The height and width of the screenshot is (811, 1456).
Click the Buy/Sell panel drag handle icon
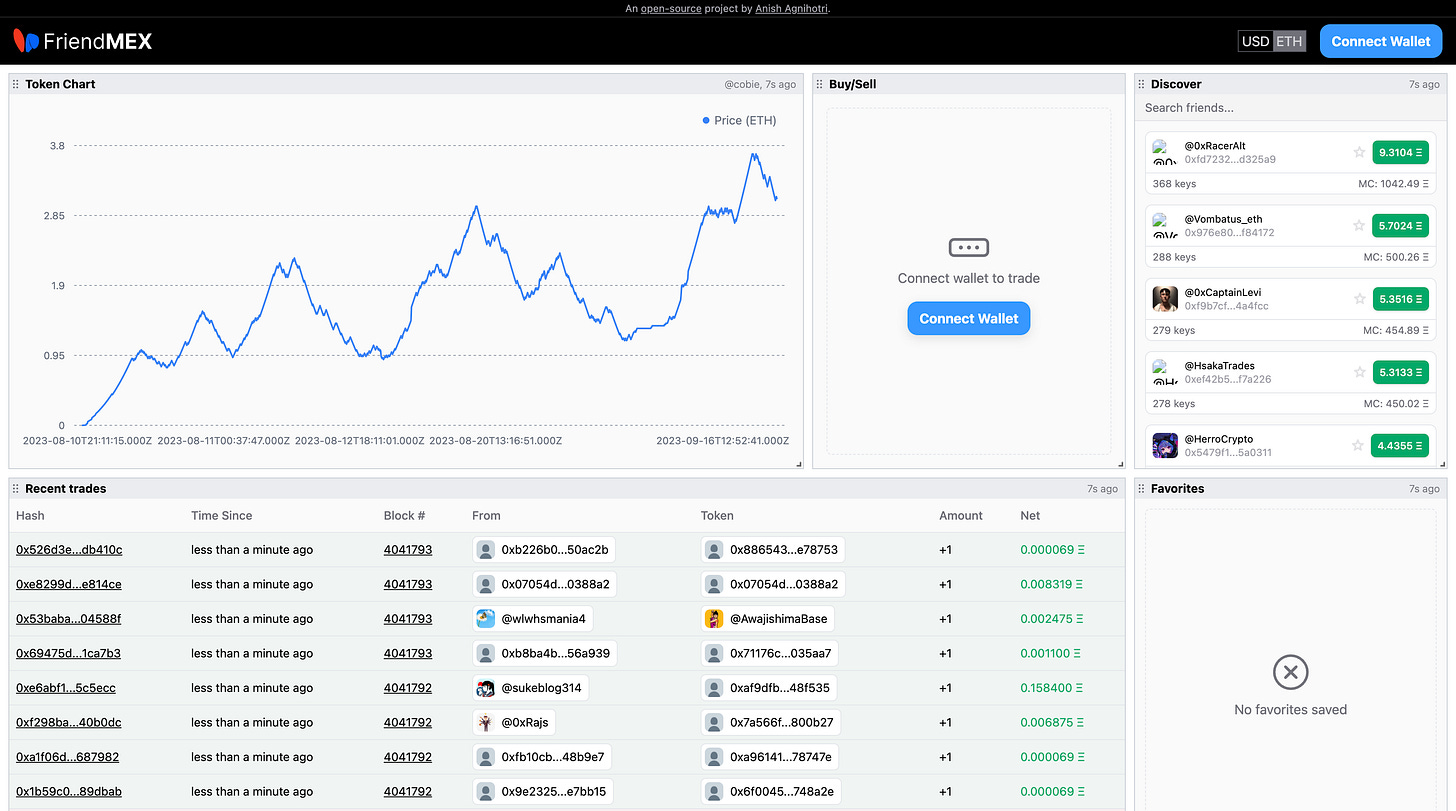pyautogui.click(x=820, y=84)
